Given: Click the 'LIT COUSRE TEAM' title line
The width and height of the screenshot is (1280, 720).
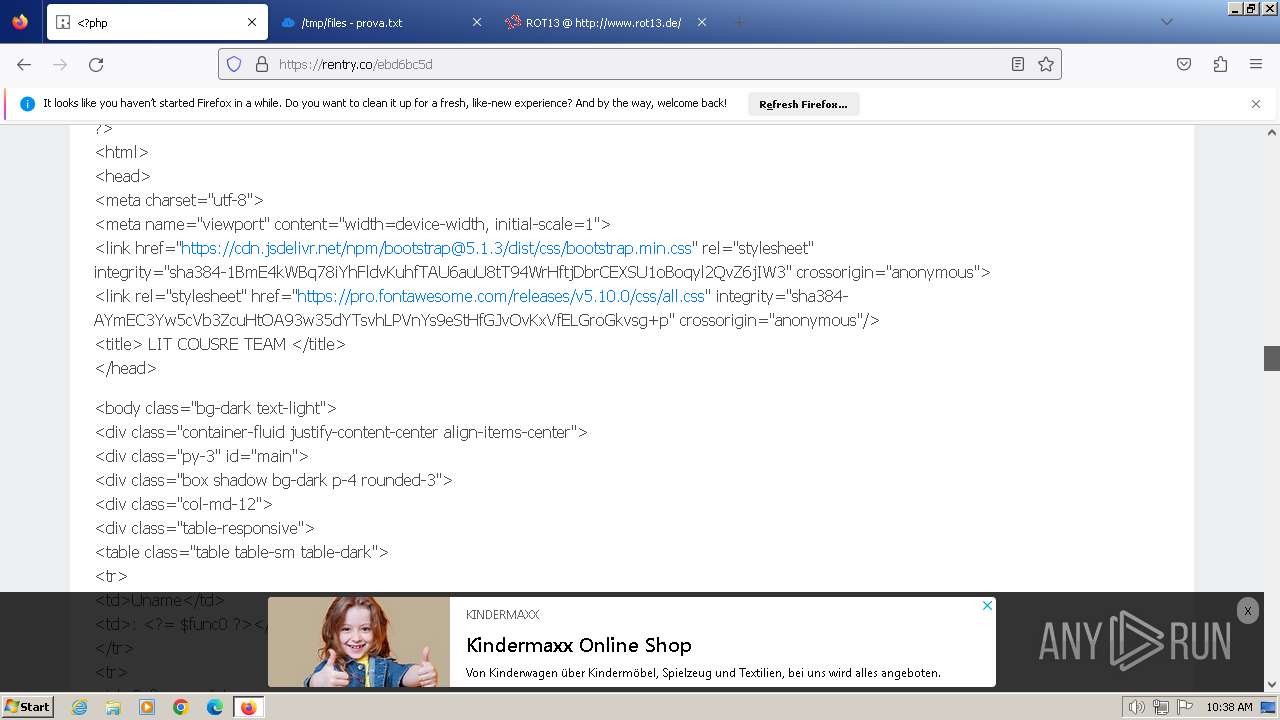Looking at the screenshot, I should (220, 344).
